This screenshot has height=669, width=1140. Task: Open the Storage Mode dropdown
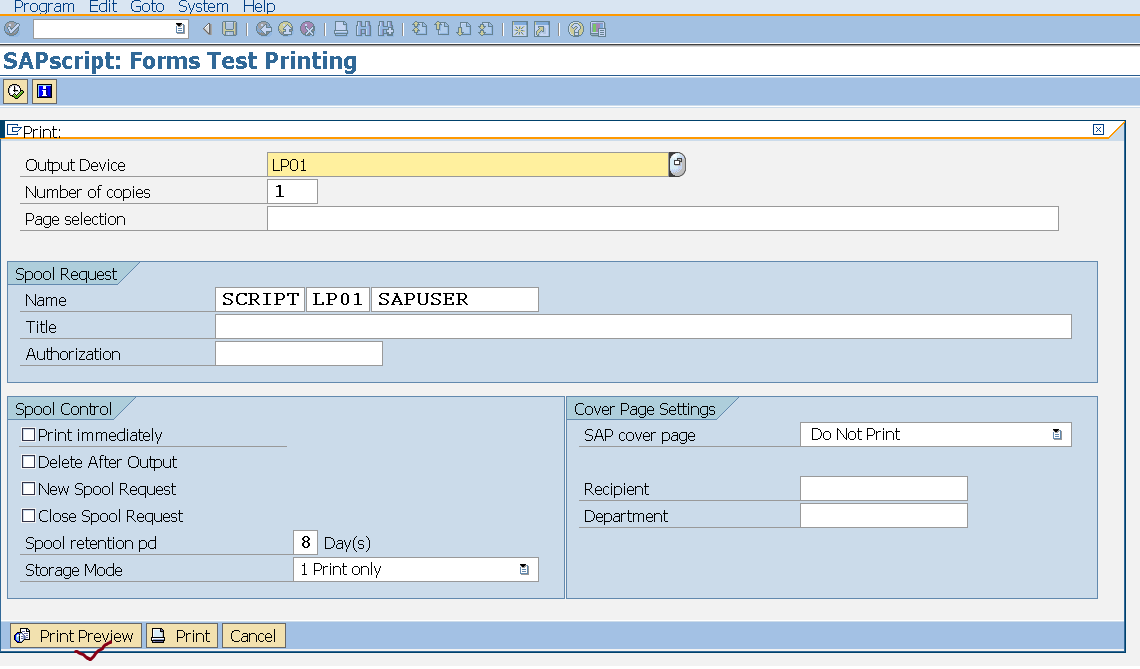pos(524,569)
